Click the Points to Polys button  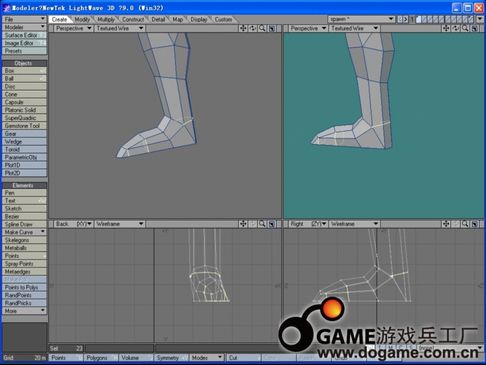pos(24,287)
